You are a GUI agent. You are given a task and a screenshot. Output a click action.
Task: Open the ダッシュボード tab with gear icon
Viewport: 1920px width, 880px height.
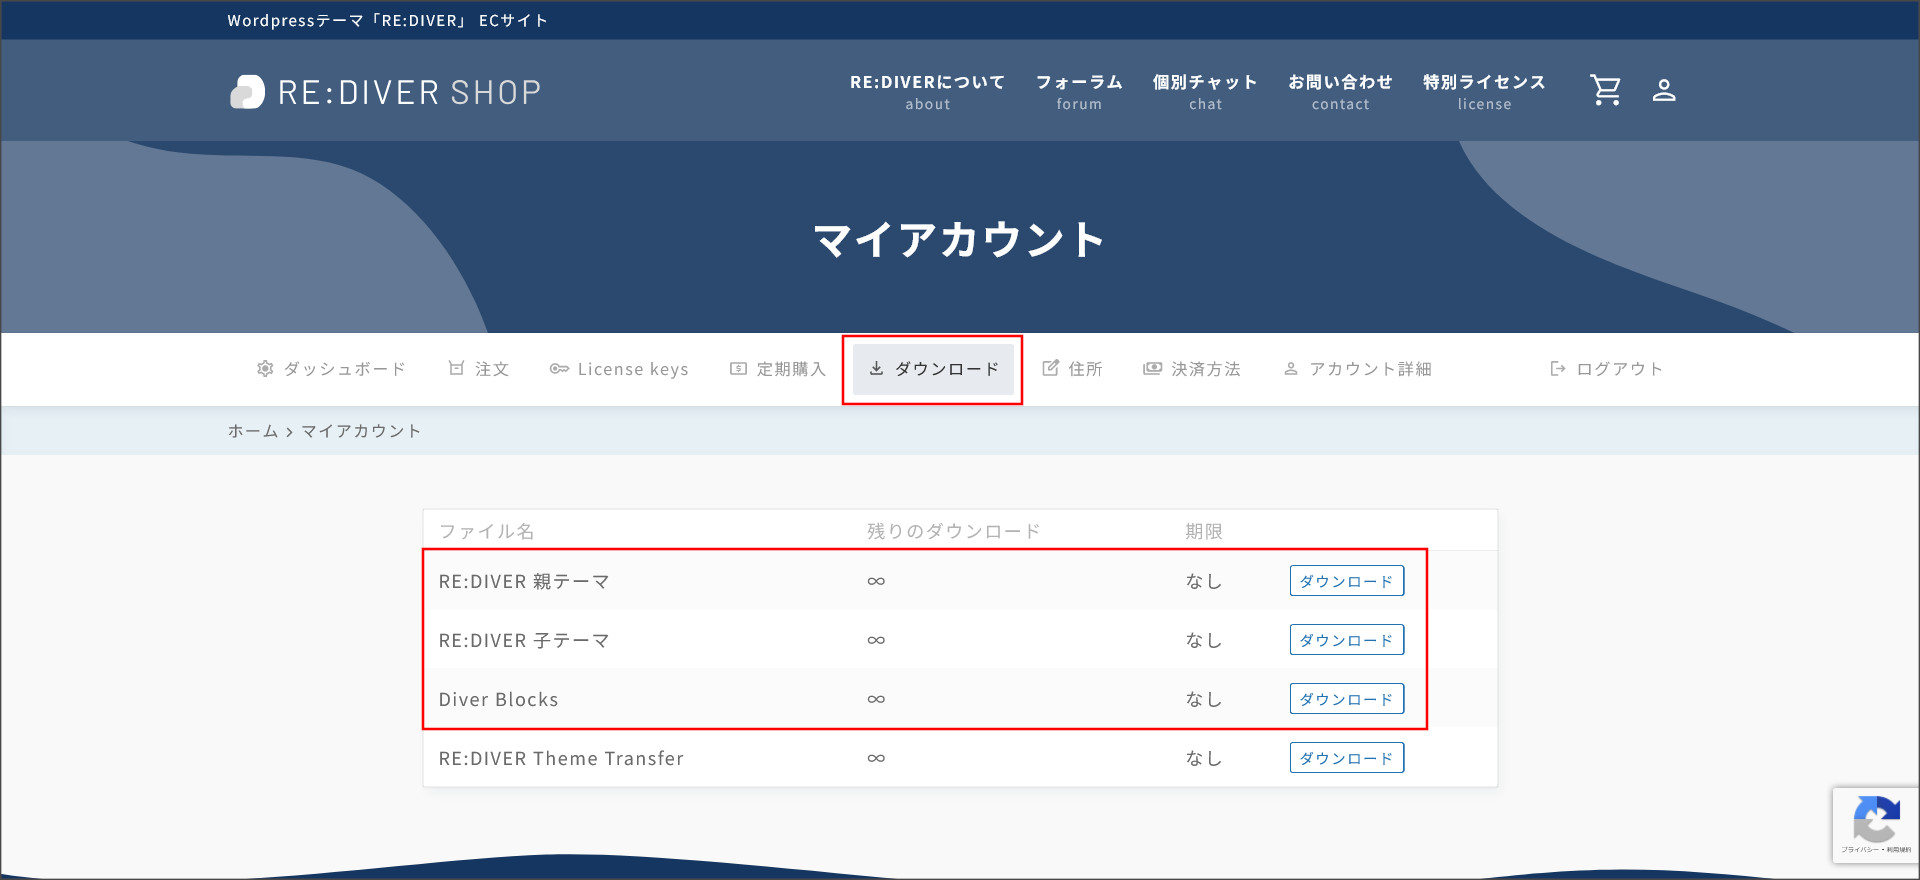click(331, 369)
